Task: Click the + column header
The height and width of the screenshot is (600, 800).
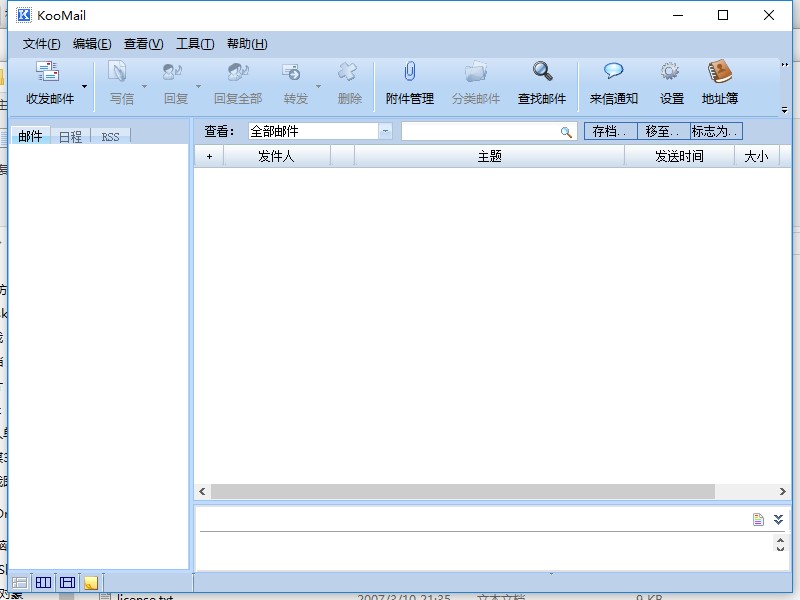Action: [x=209, y=156]
